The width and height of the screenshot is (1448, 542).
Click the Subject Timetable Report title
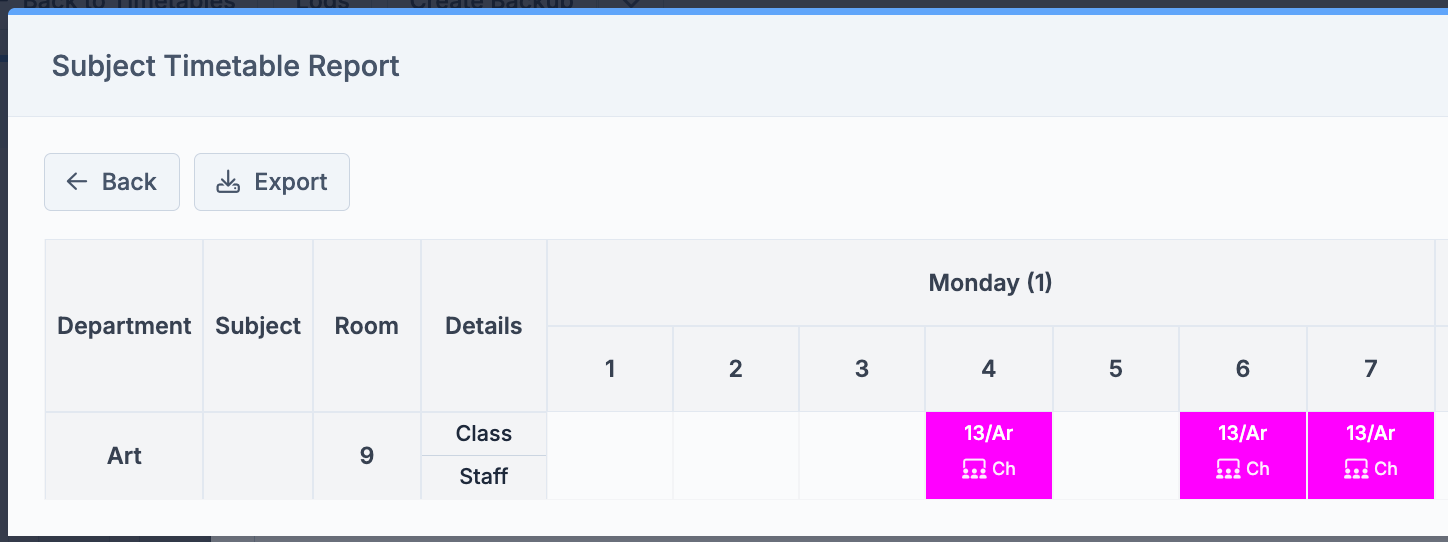pyautogui.click(x=226, y=66)
